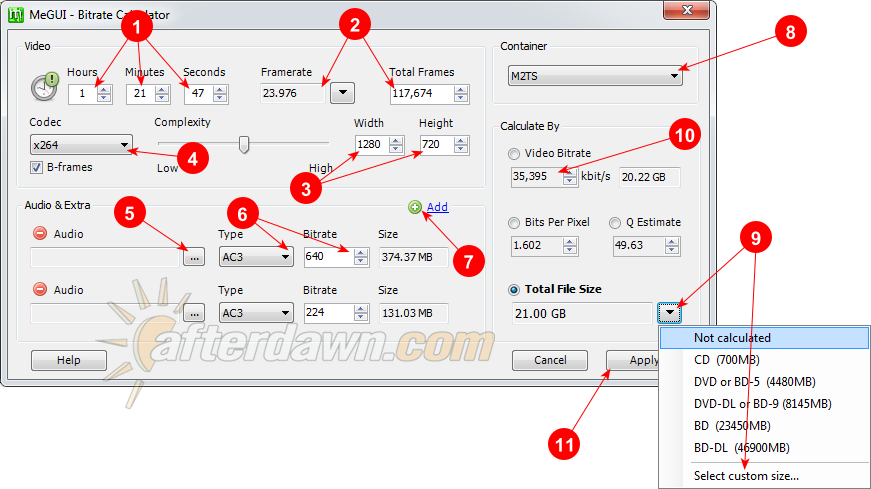Click the second audio Bitrate 224 field
The width and height of the screenshot is (871, 489).
[328, 312]
